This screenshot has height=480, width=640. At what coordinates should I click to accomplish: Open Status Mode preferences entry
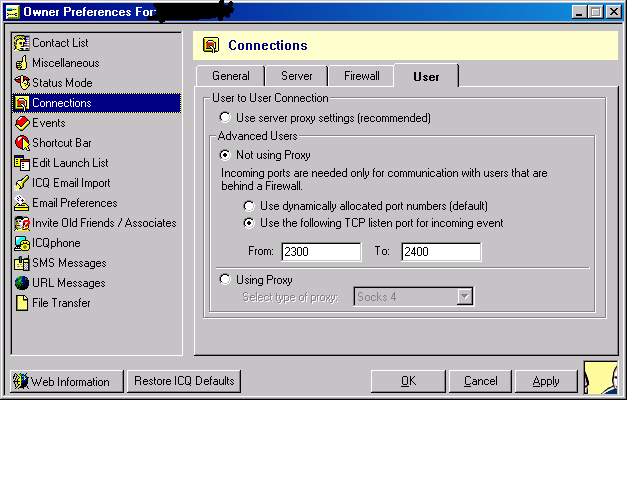point(62,83)
